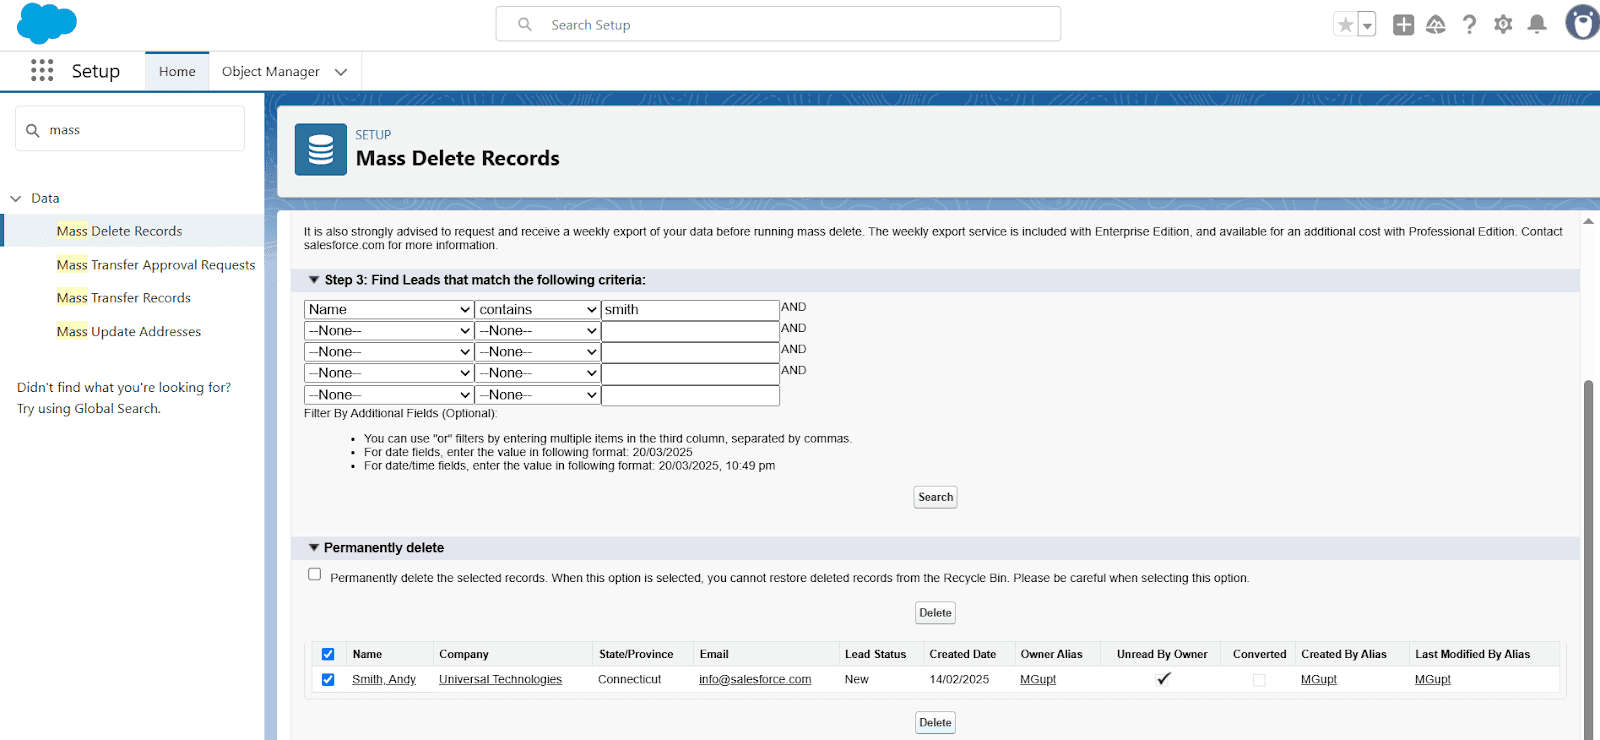Open the Help question mark icon

(1469, 25)
